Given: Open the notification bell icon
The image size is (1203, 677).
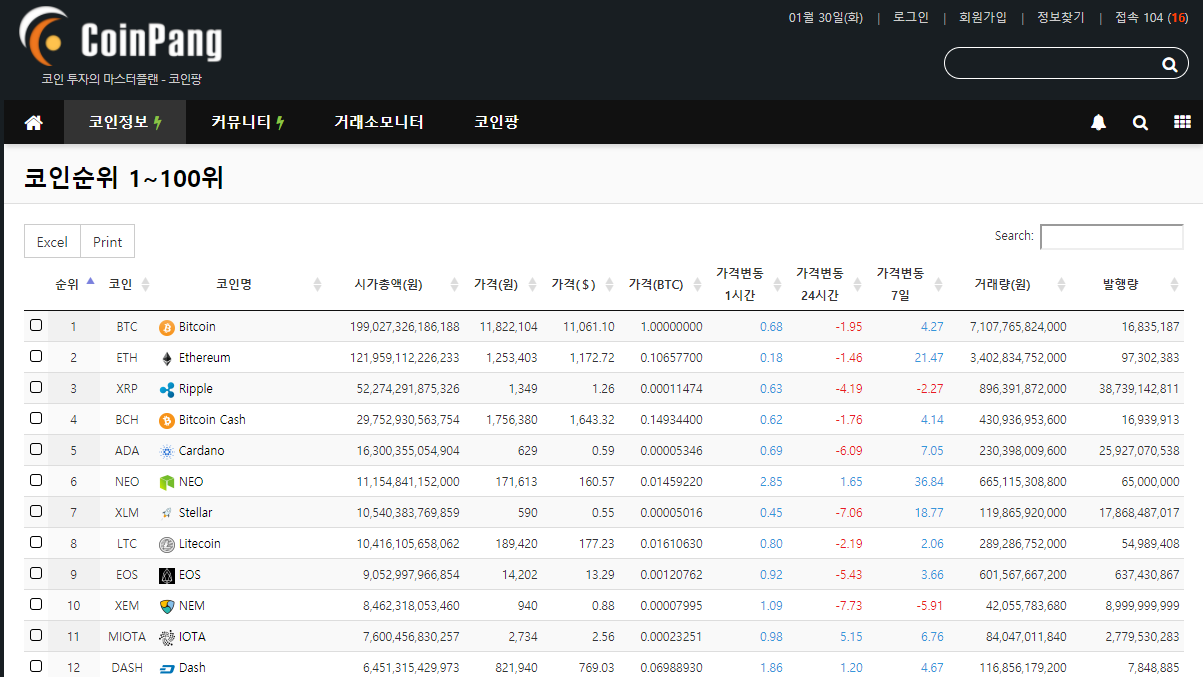Looking at the screenshot, I should 1098,122.
